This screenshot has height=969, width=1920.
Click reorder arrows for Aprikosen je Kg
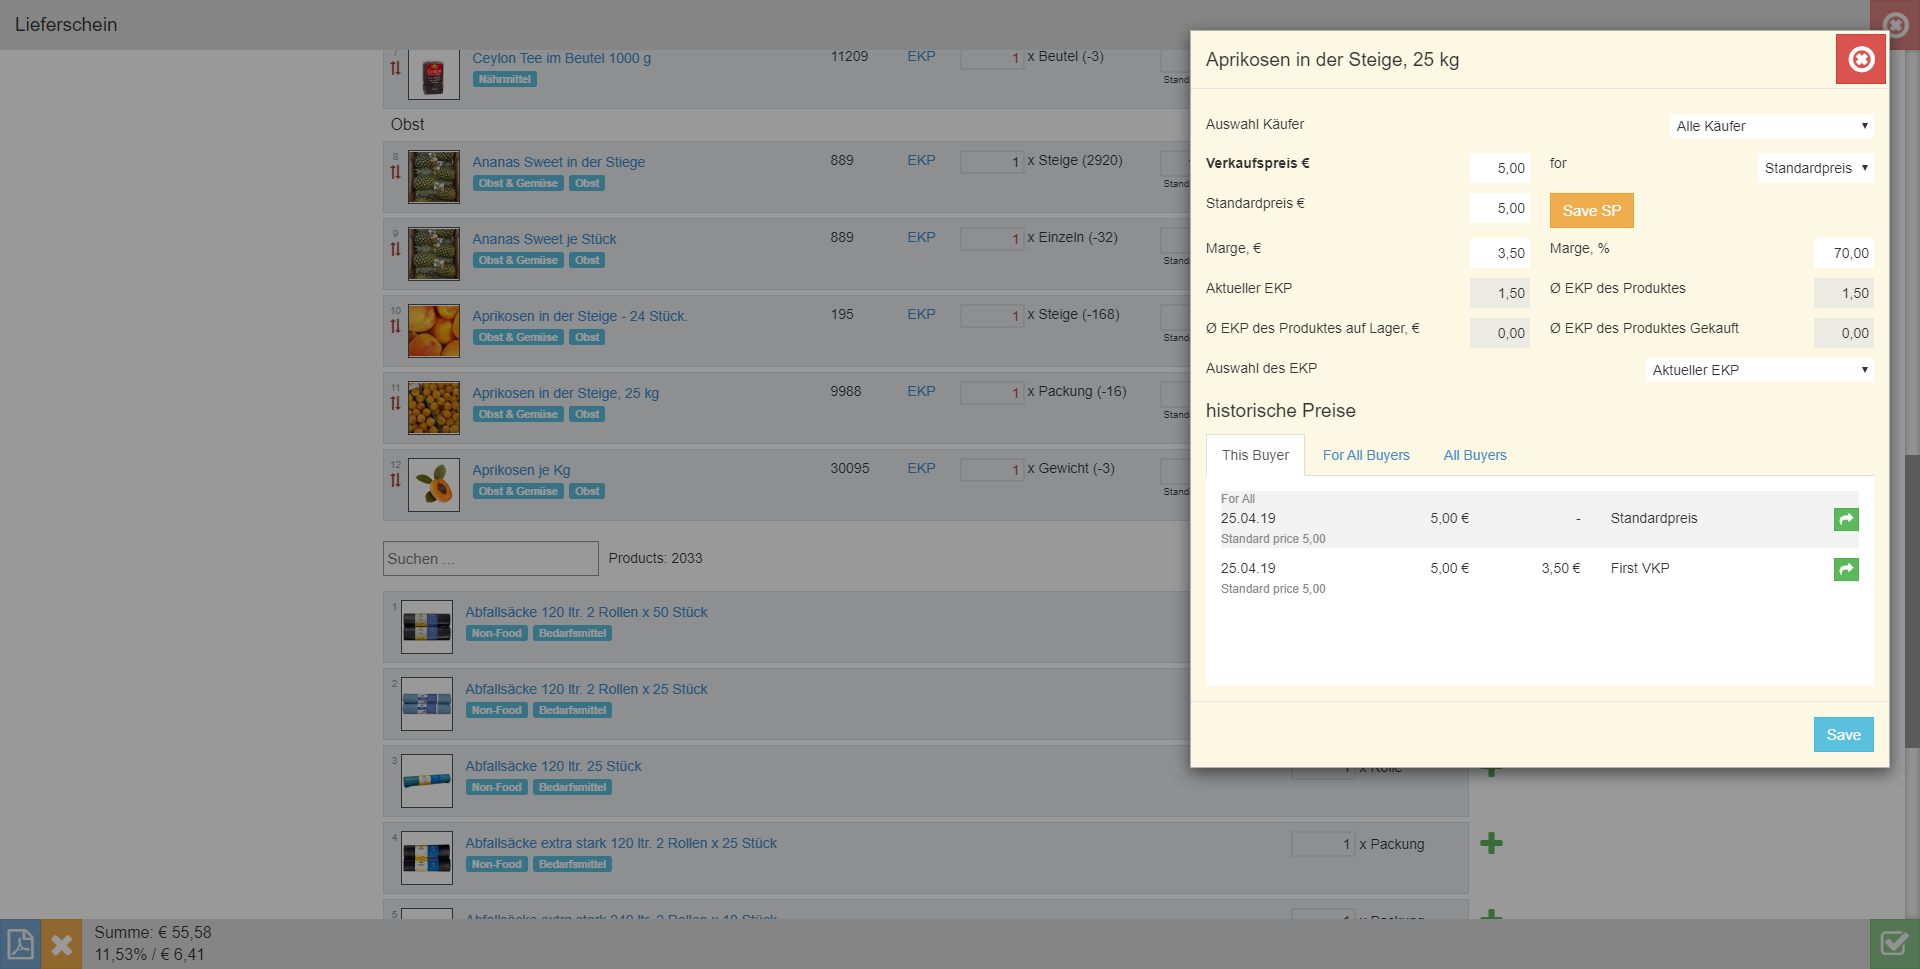395,480
